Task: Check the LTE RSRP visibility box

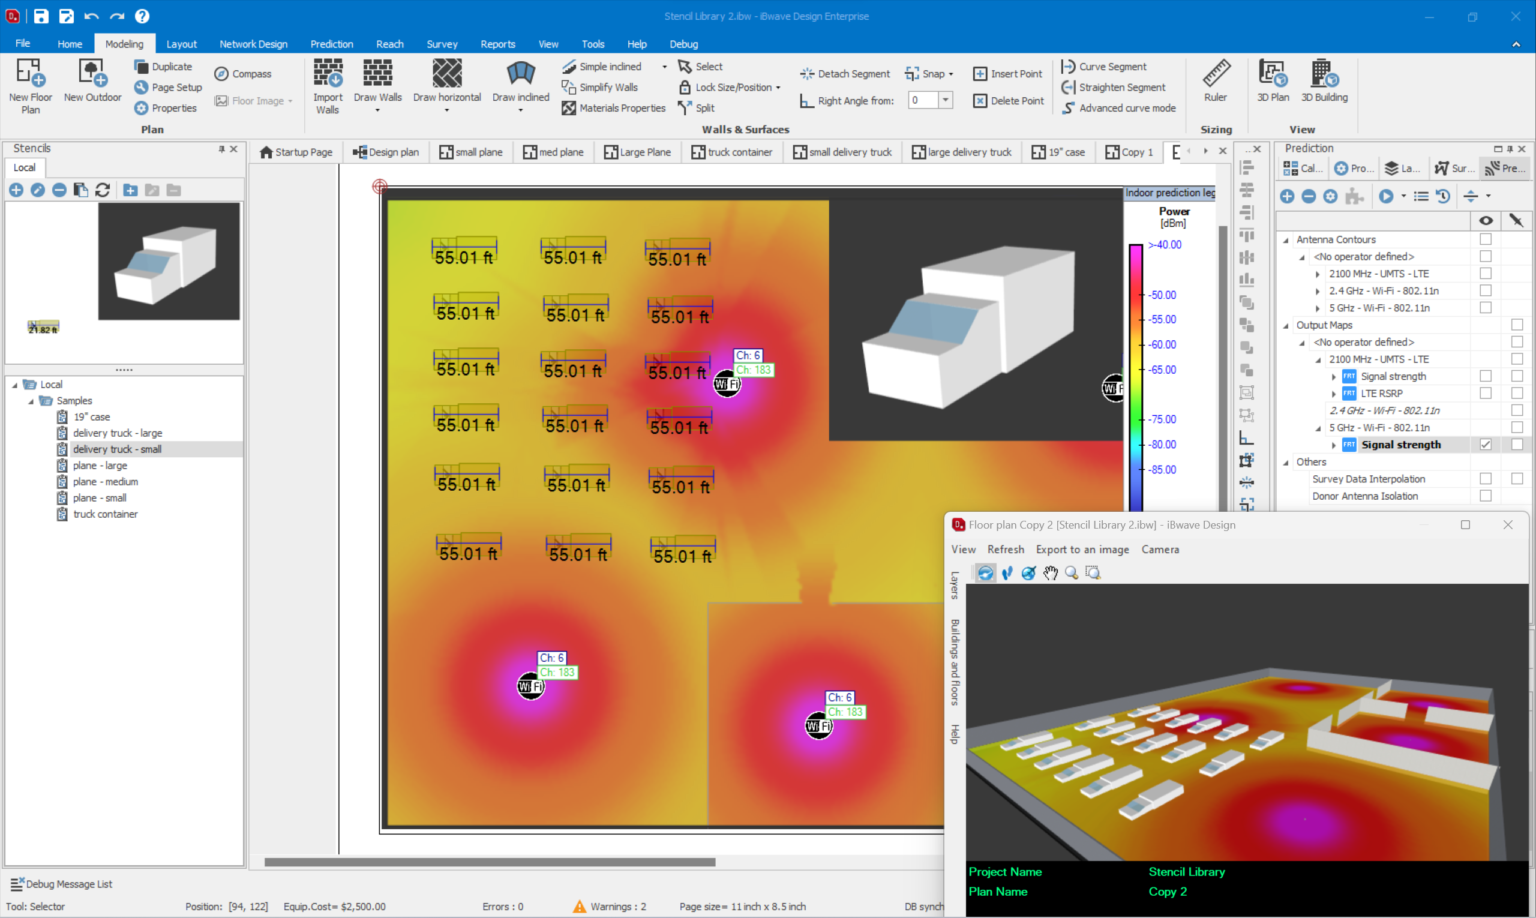Action: [x=1484, y=393]
